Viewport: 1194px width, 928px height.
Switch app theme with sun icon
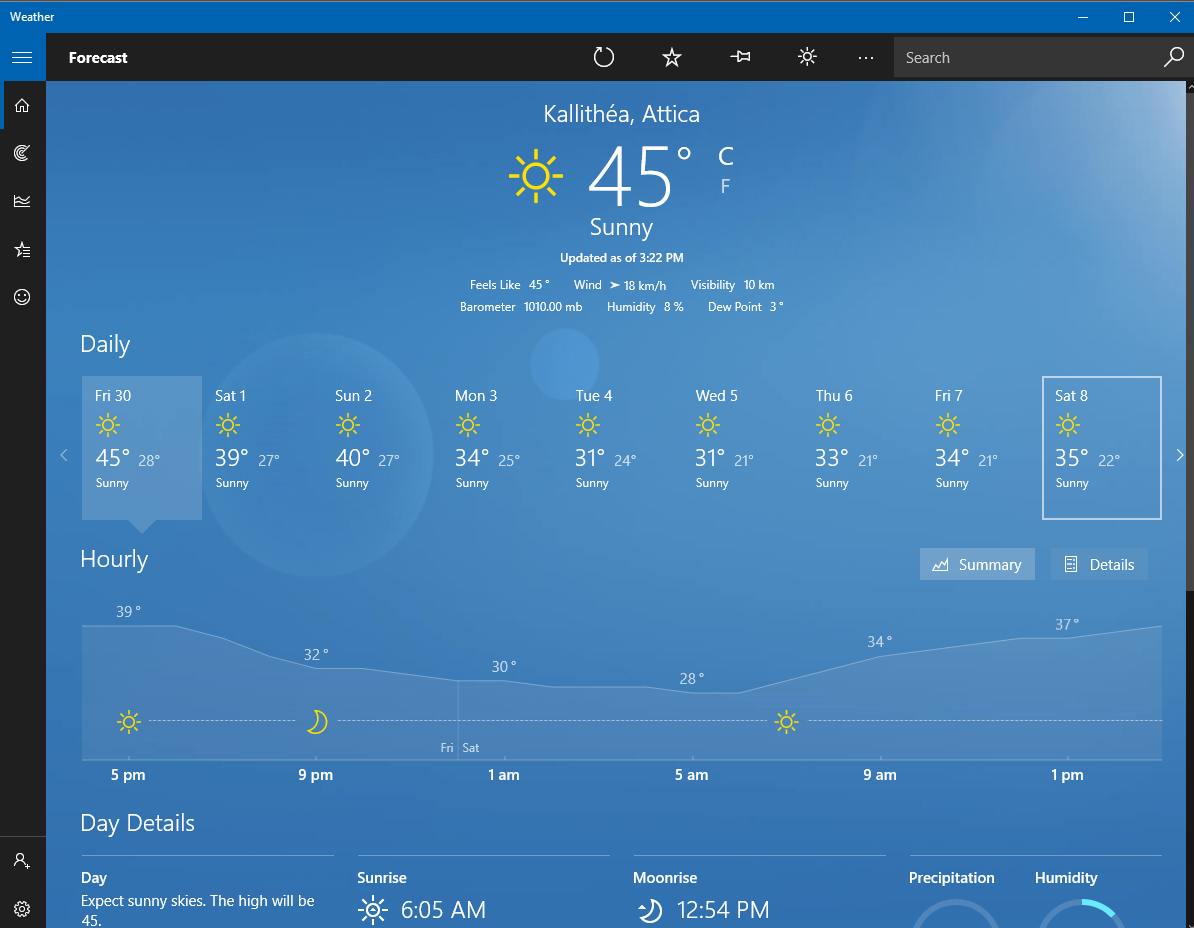[x=807, y=56]
